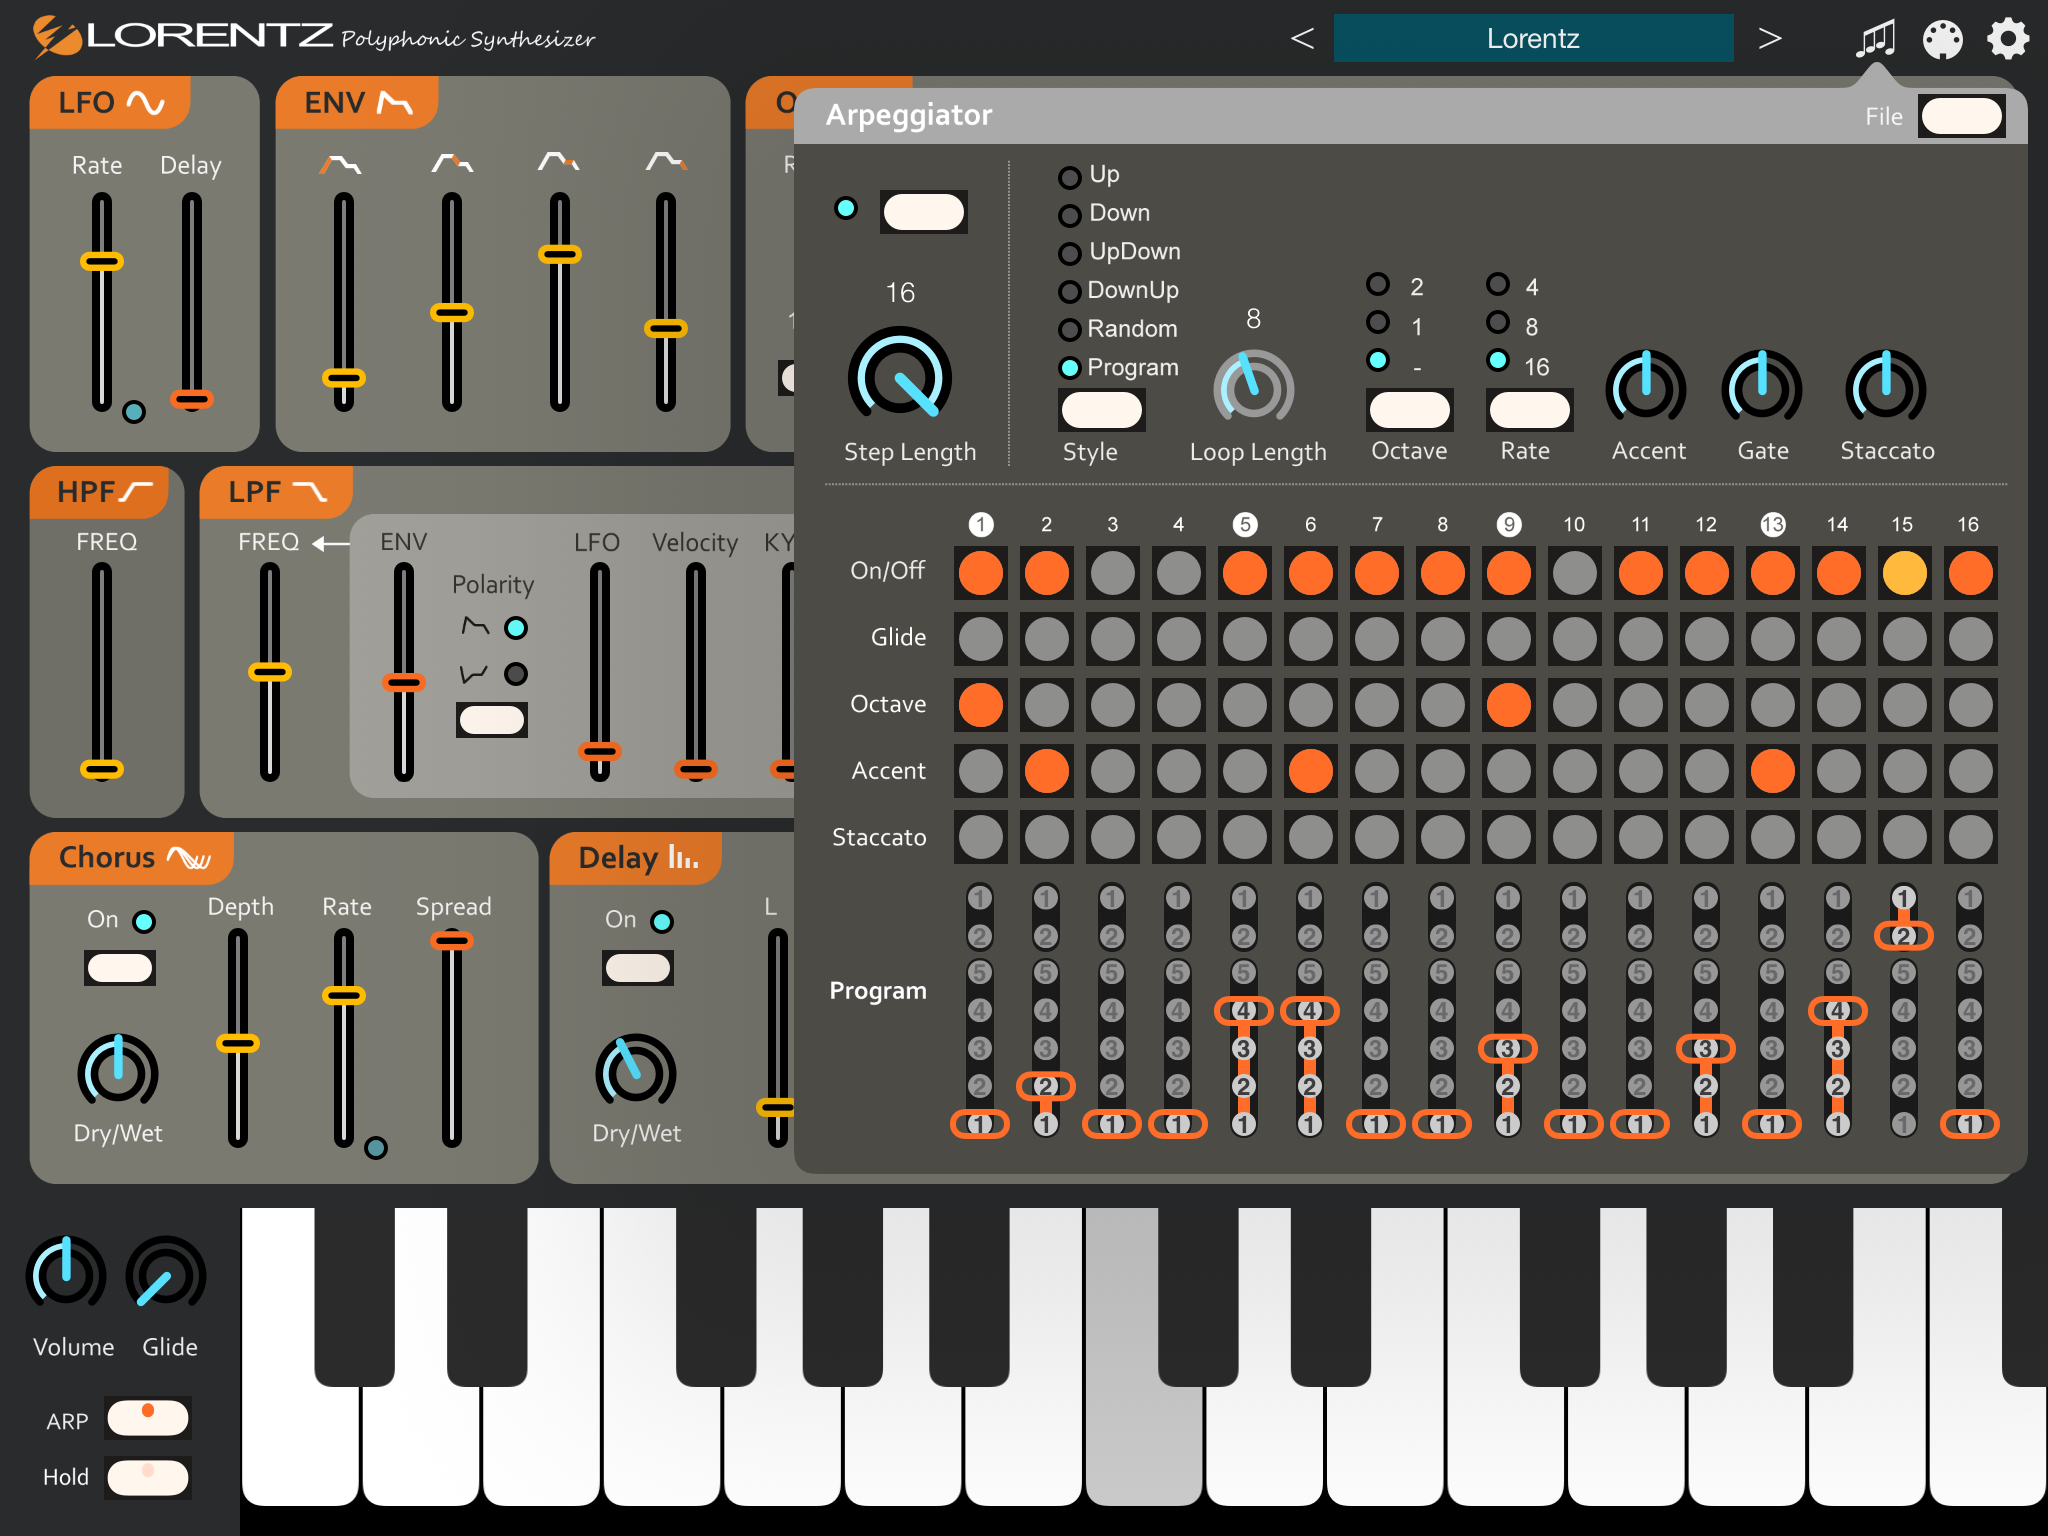Toggle the Chorus On button
The image size is (2048, 1536).
120,968
